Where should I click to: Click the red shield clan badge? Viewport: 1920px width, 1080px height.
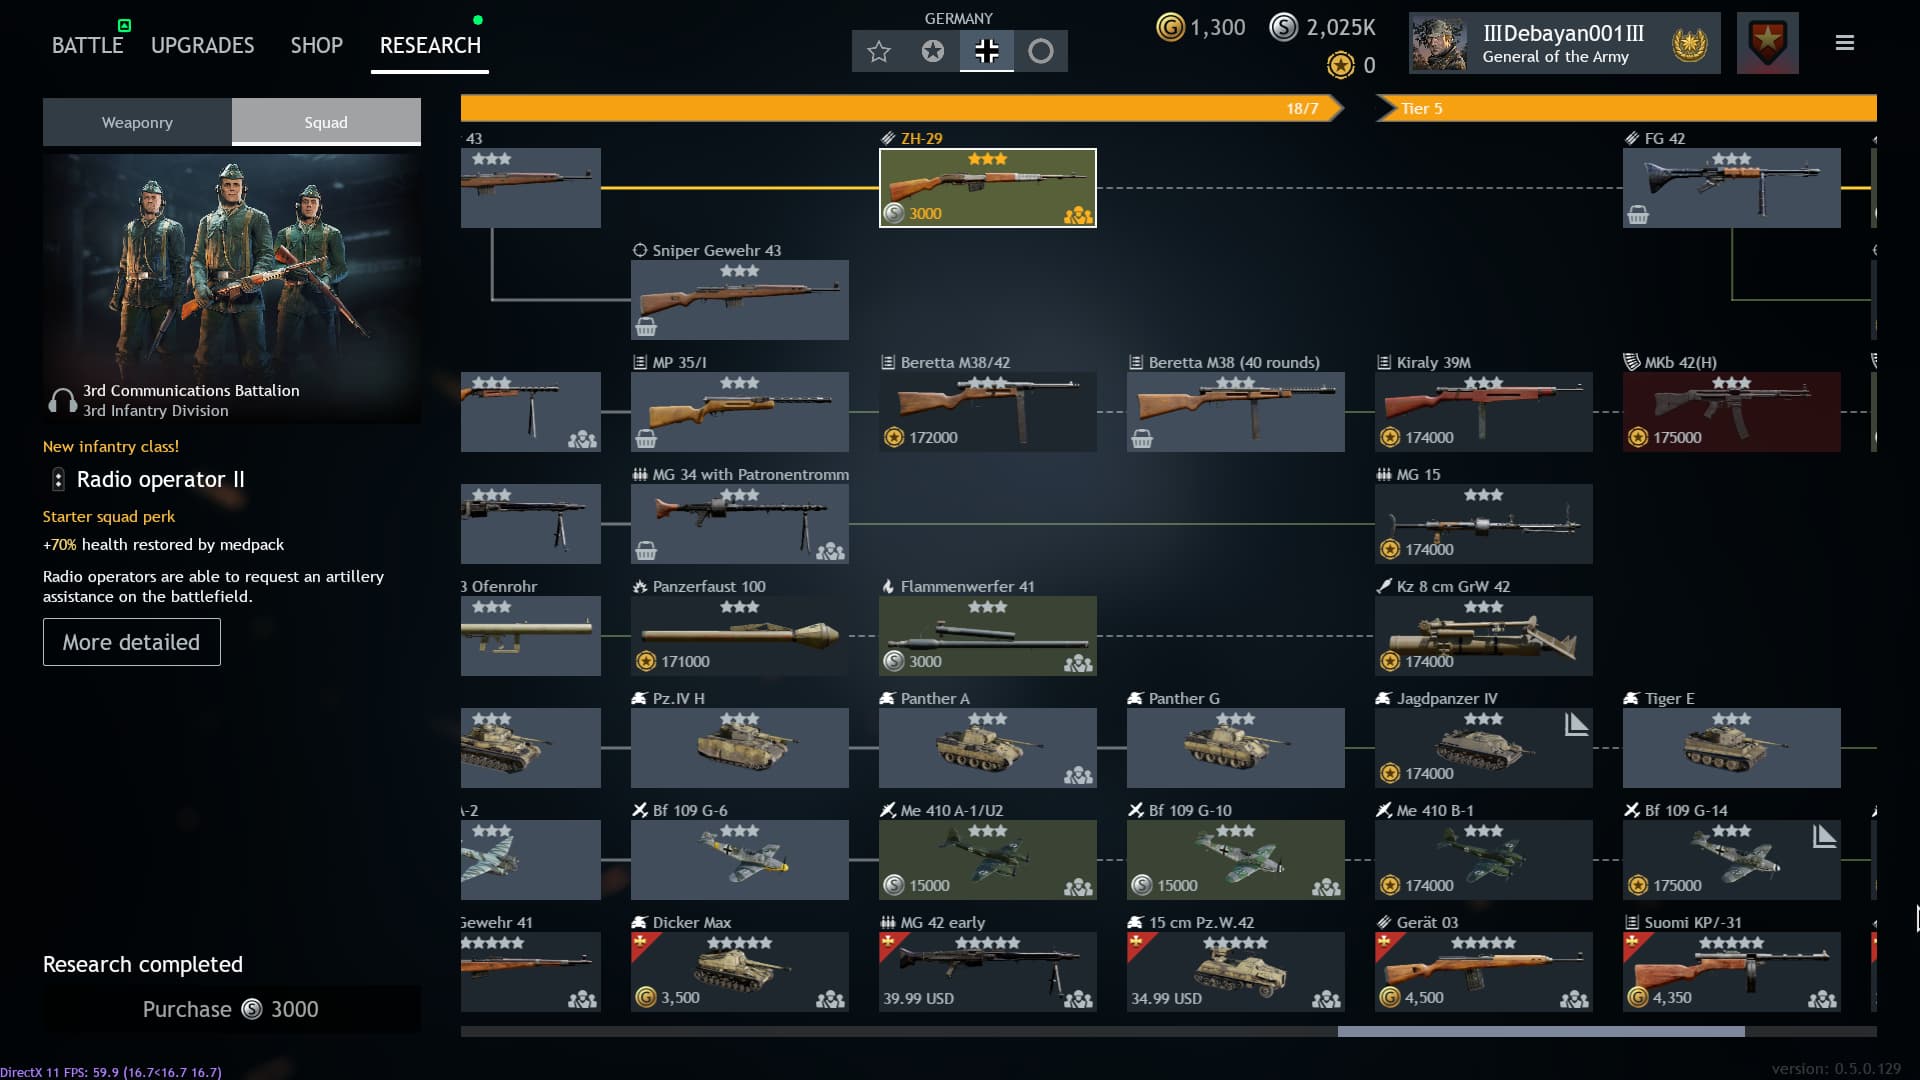pyautogui.click(x=1767, y=43)
